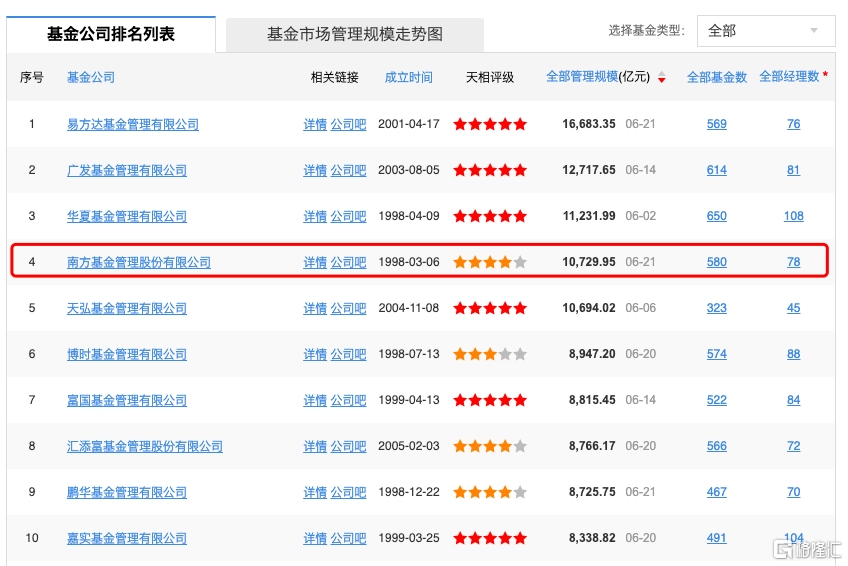
Task: Click 公司吧 link for 富国基金
Action: 348,400
